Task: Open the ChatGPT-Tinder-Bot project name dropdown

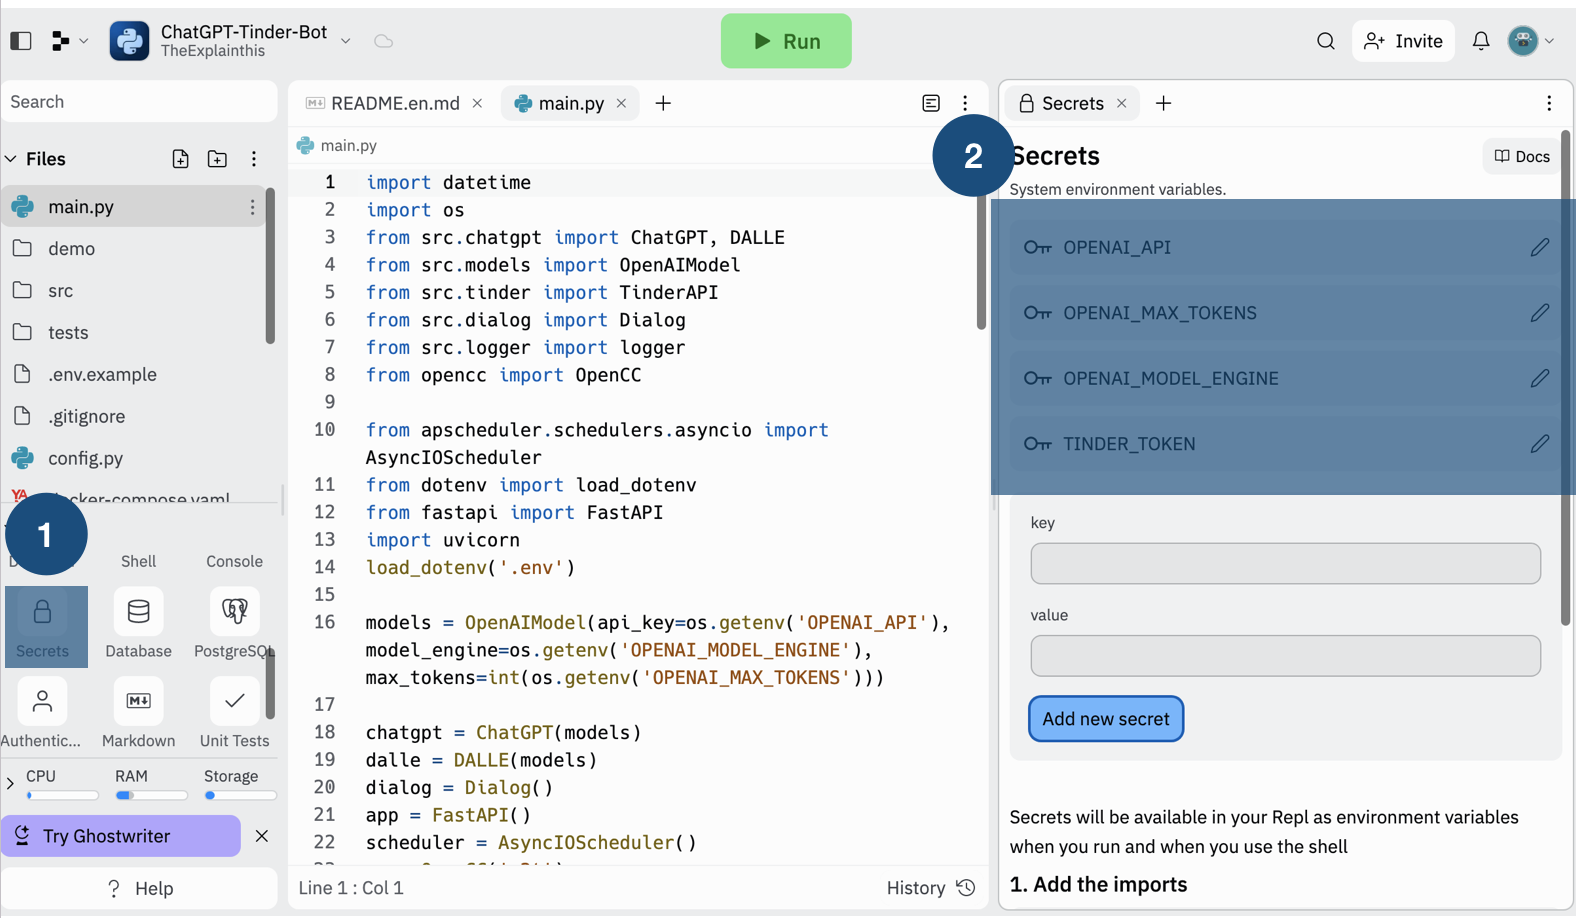Action: point(345,41)
